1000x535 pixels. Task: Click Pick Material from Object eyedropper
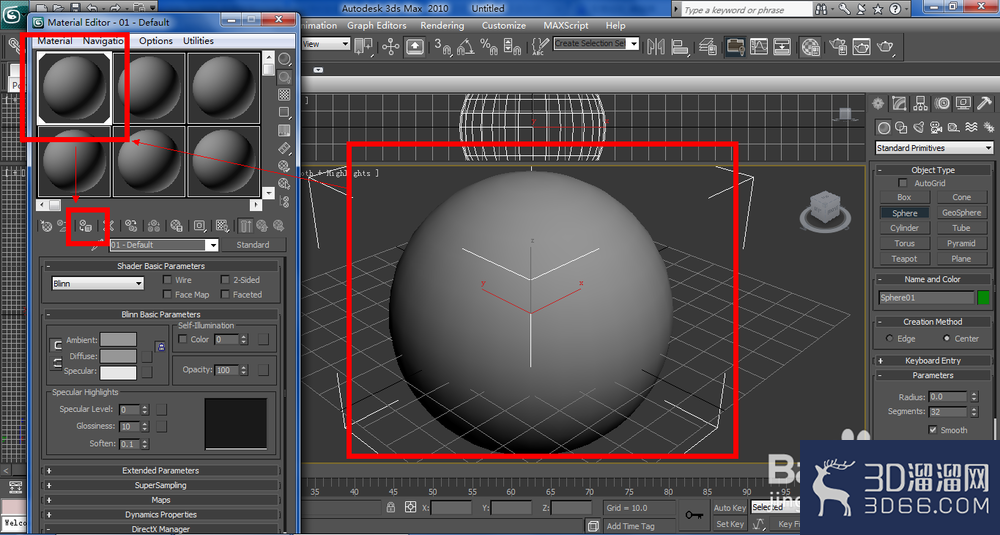96,245
